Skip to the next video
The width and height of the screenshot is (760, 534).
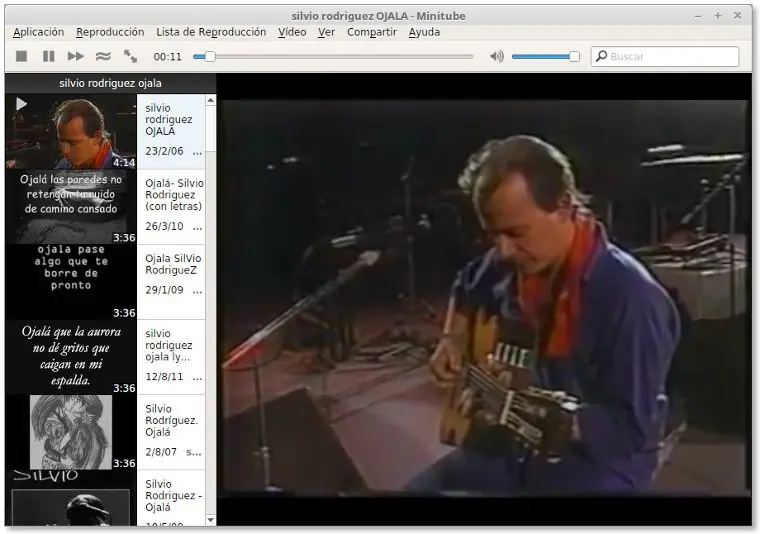[76, 56]
